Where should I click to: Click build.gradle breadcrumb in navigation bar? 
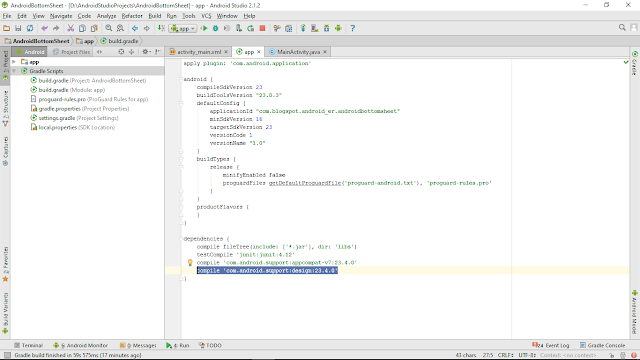tap(120, 41)
